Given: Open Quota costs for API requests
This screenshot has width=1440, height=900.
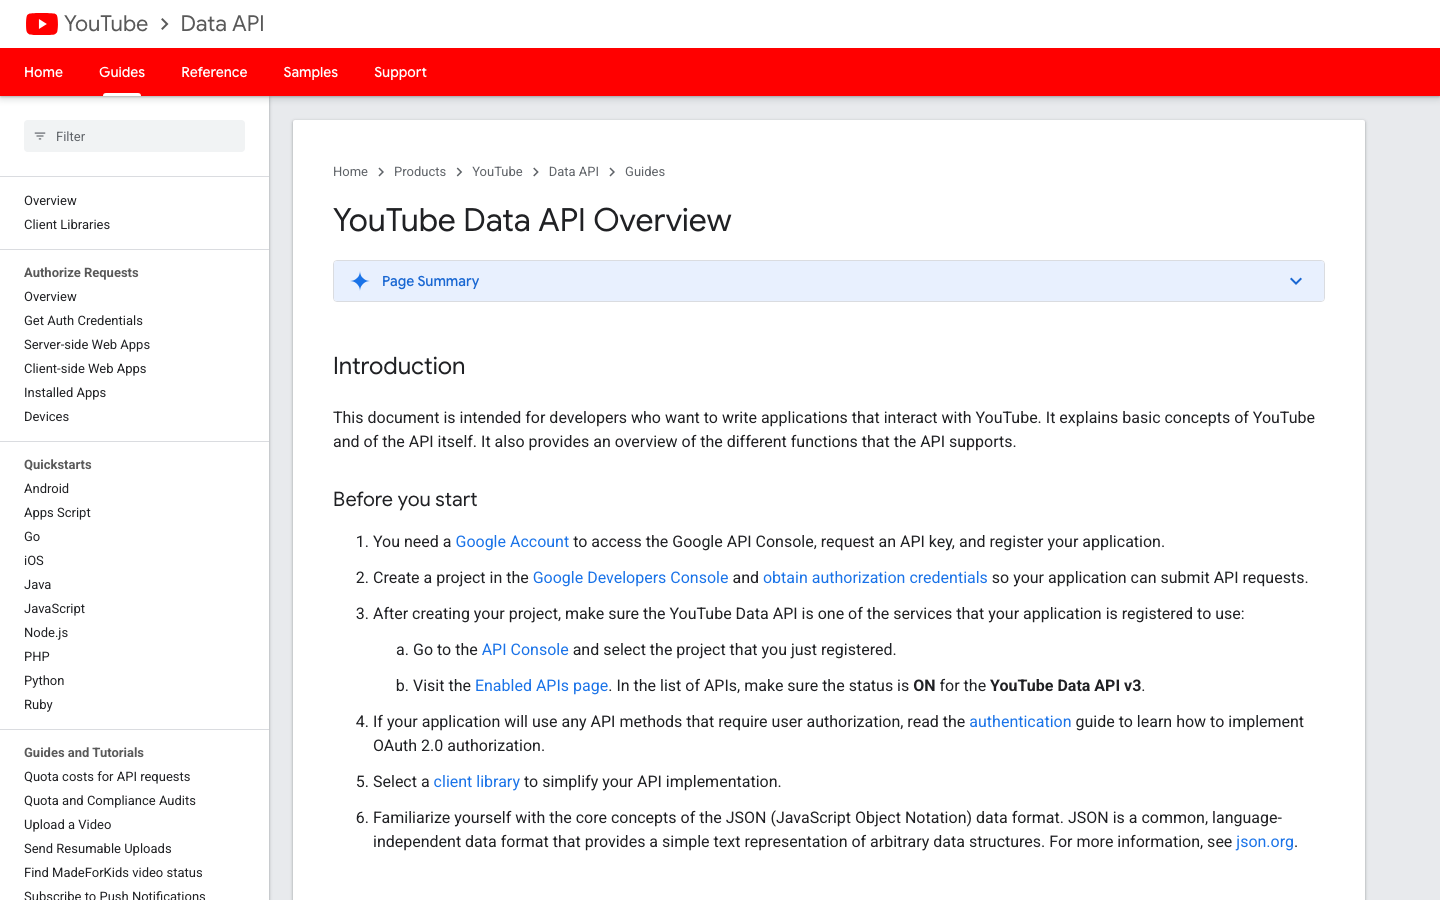Looking at the screenshot, I should tap(107, 777).
